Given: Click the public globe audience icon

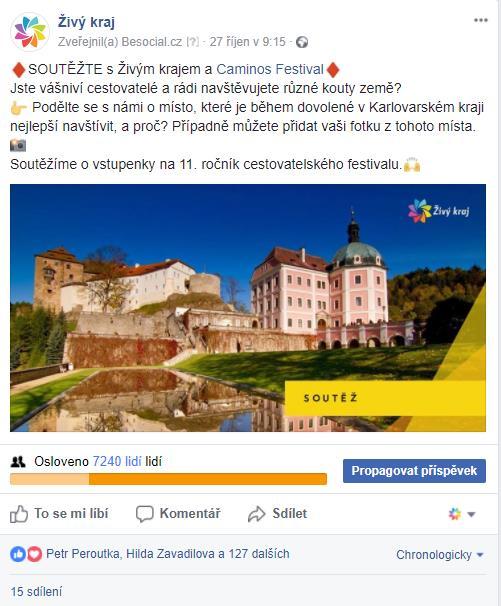Looking at the screenshot, I should pyautogui.click(x=302, y=42).
